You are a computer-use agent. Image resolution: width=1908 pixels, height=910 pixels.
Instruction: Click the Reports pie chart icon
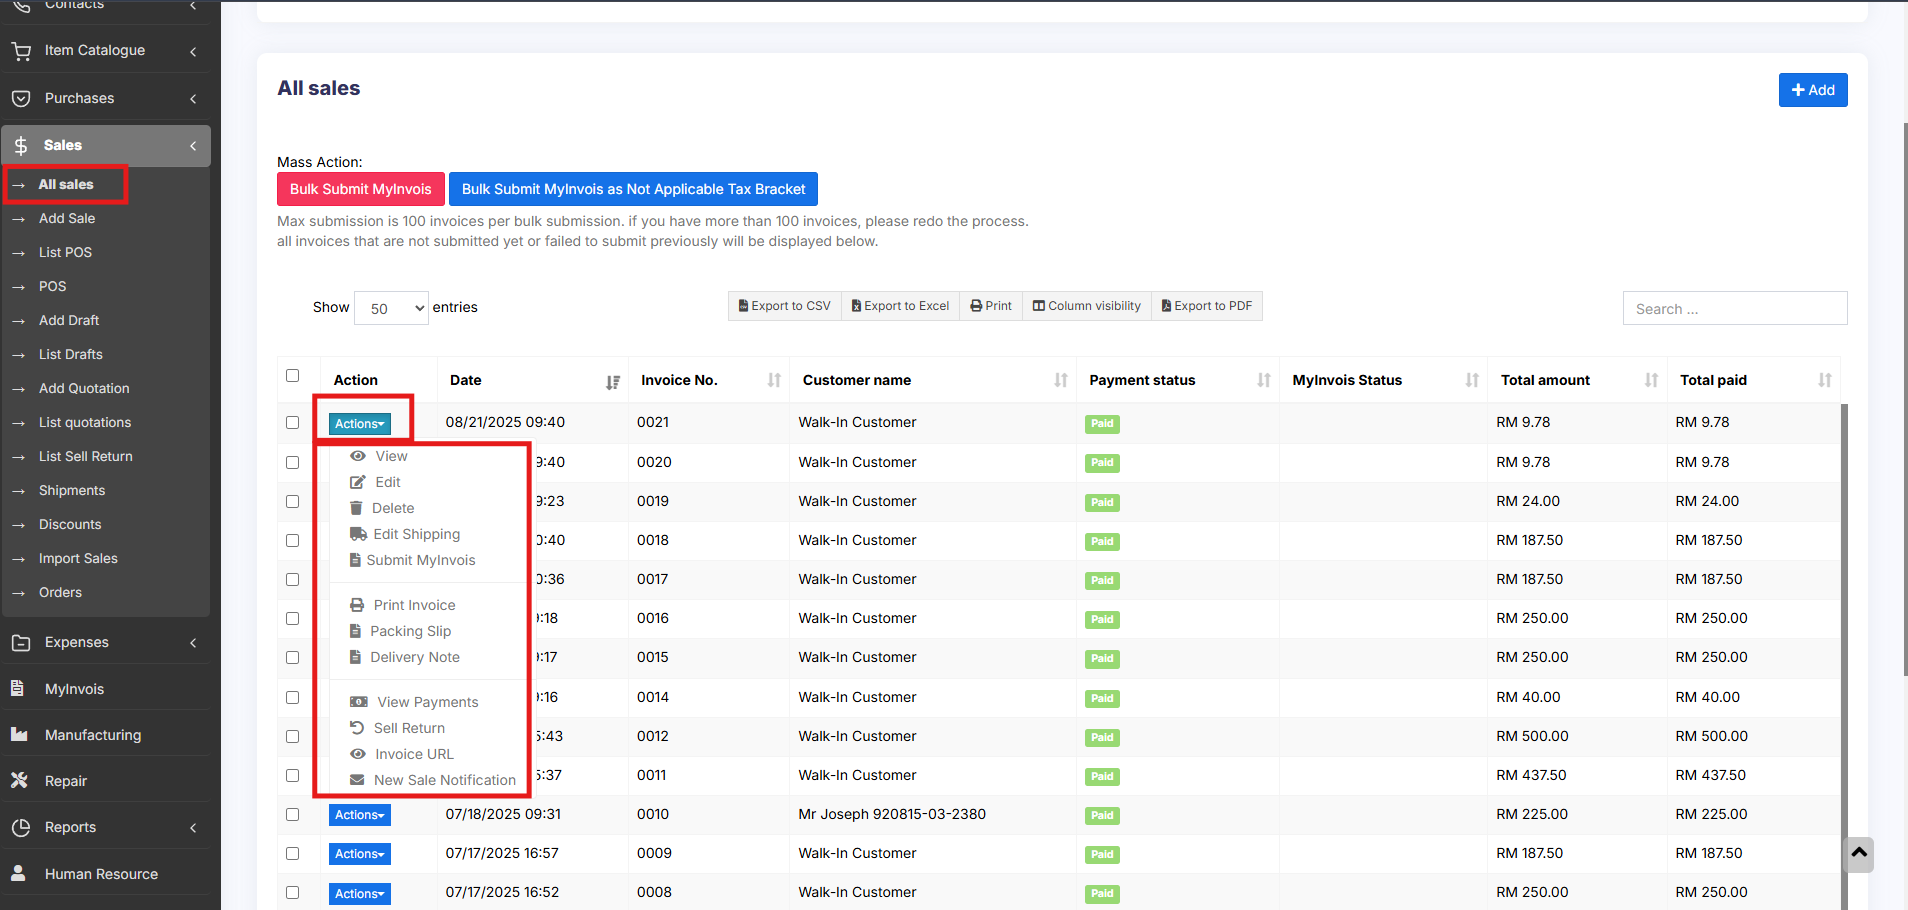pyautogui.click(x=20, y=827)
